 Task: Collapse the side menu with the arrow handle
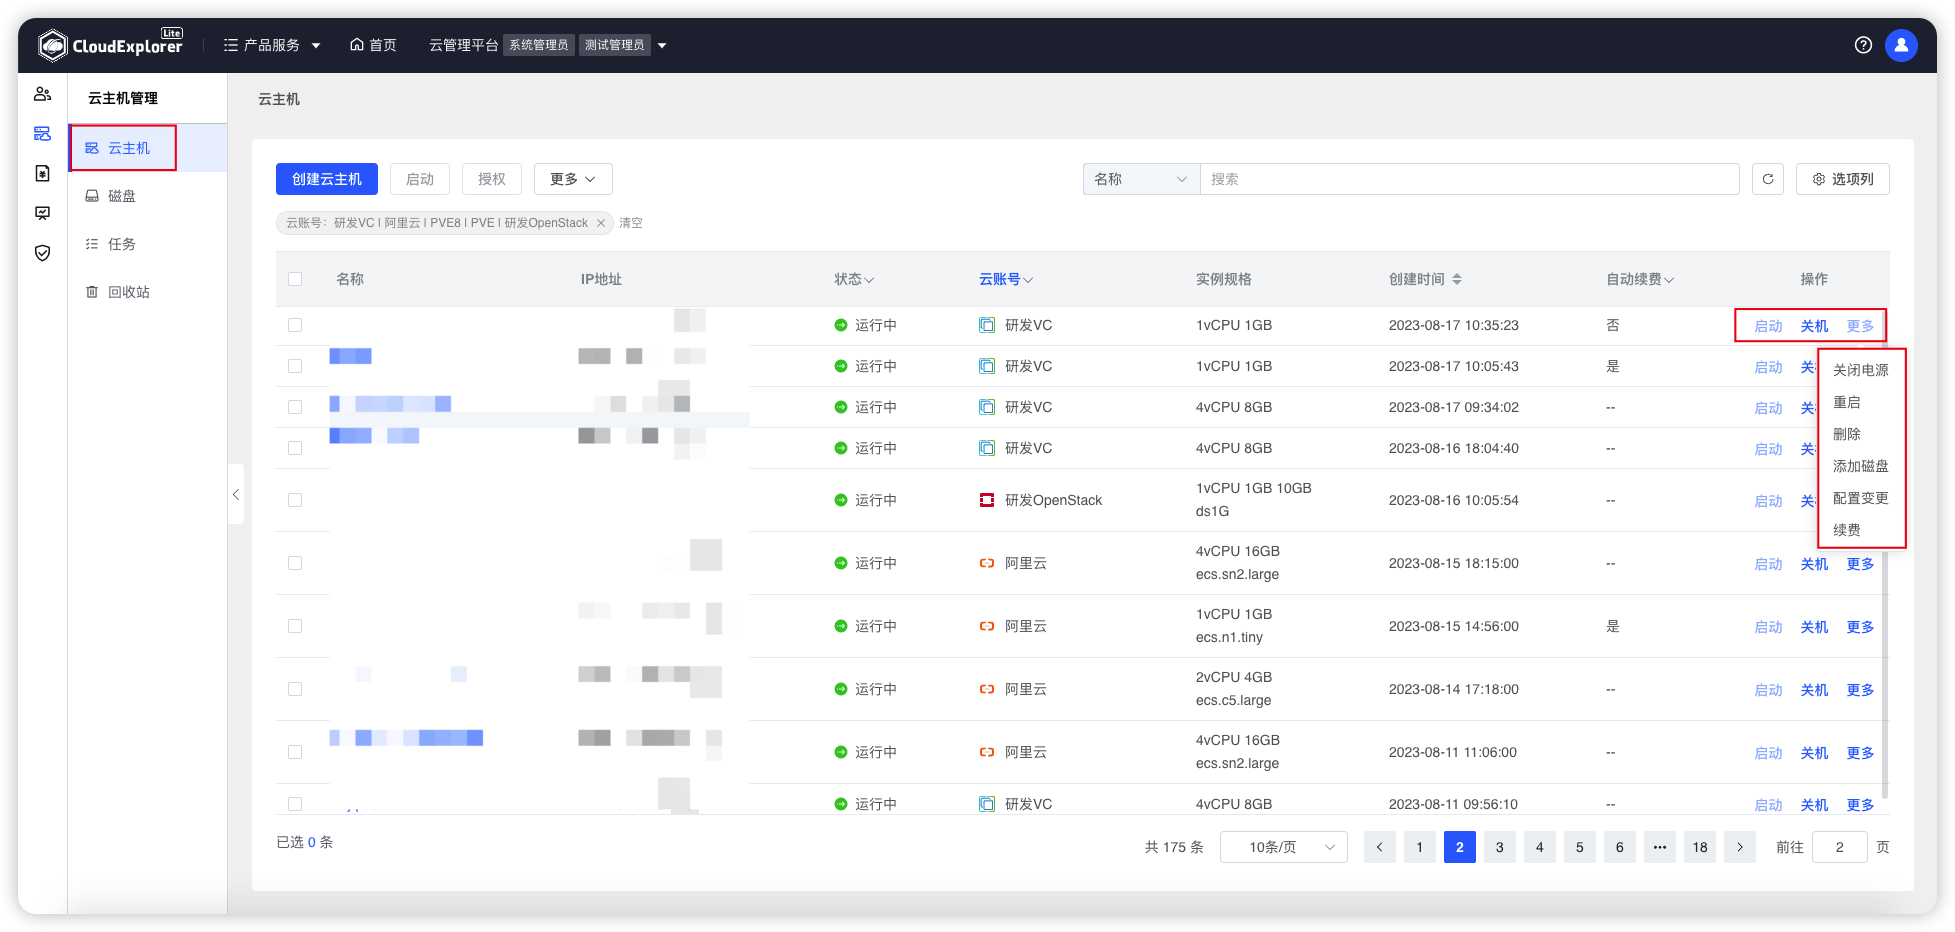tap(236, 494)
